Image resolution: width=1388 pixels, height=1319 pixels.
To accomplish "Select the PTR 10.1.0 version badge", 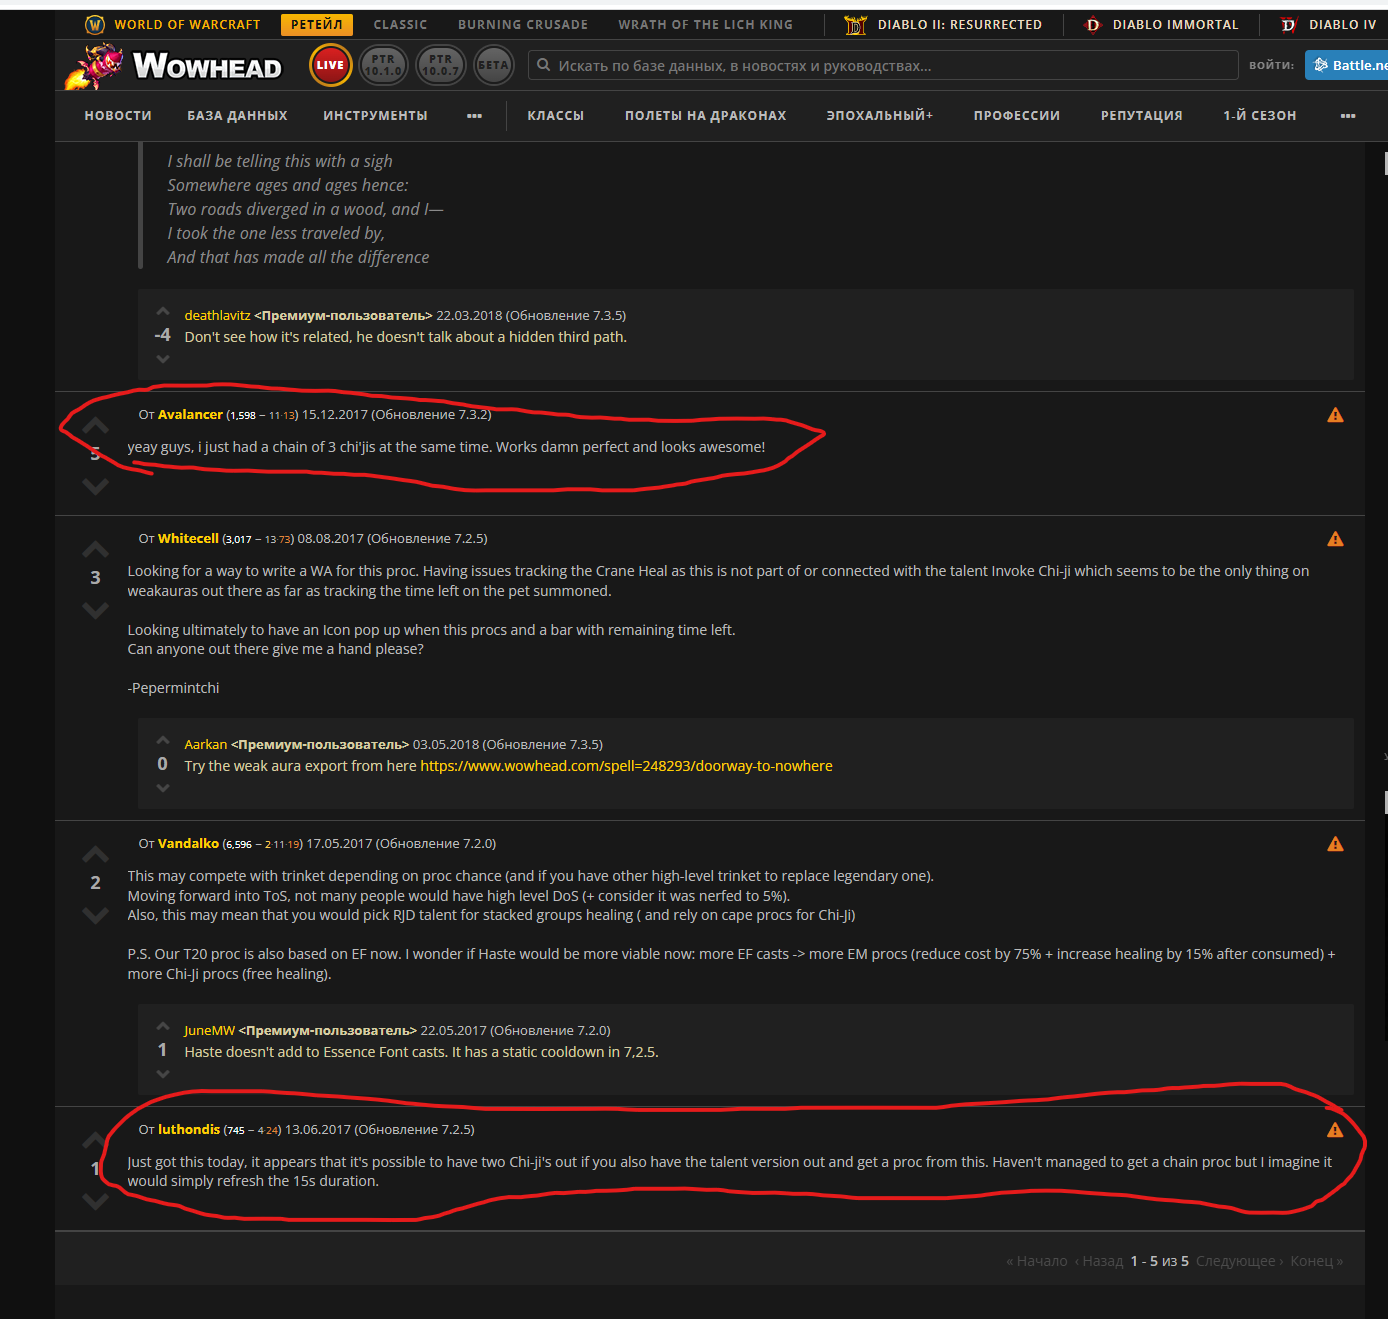I will click(x=383, y=65).
